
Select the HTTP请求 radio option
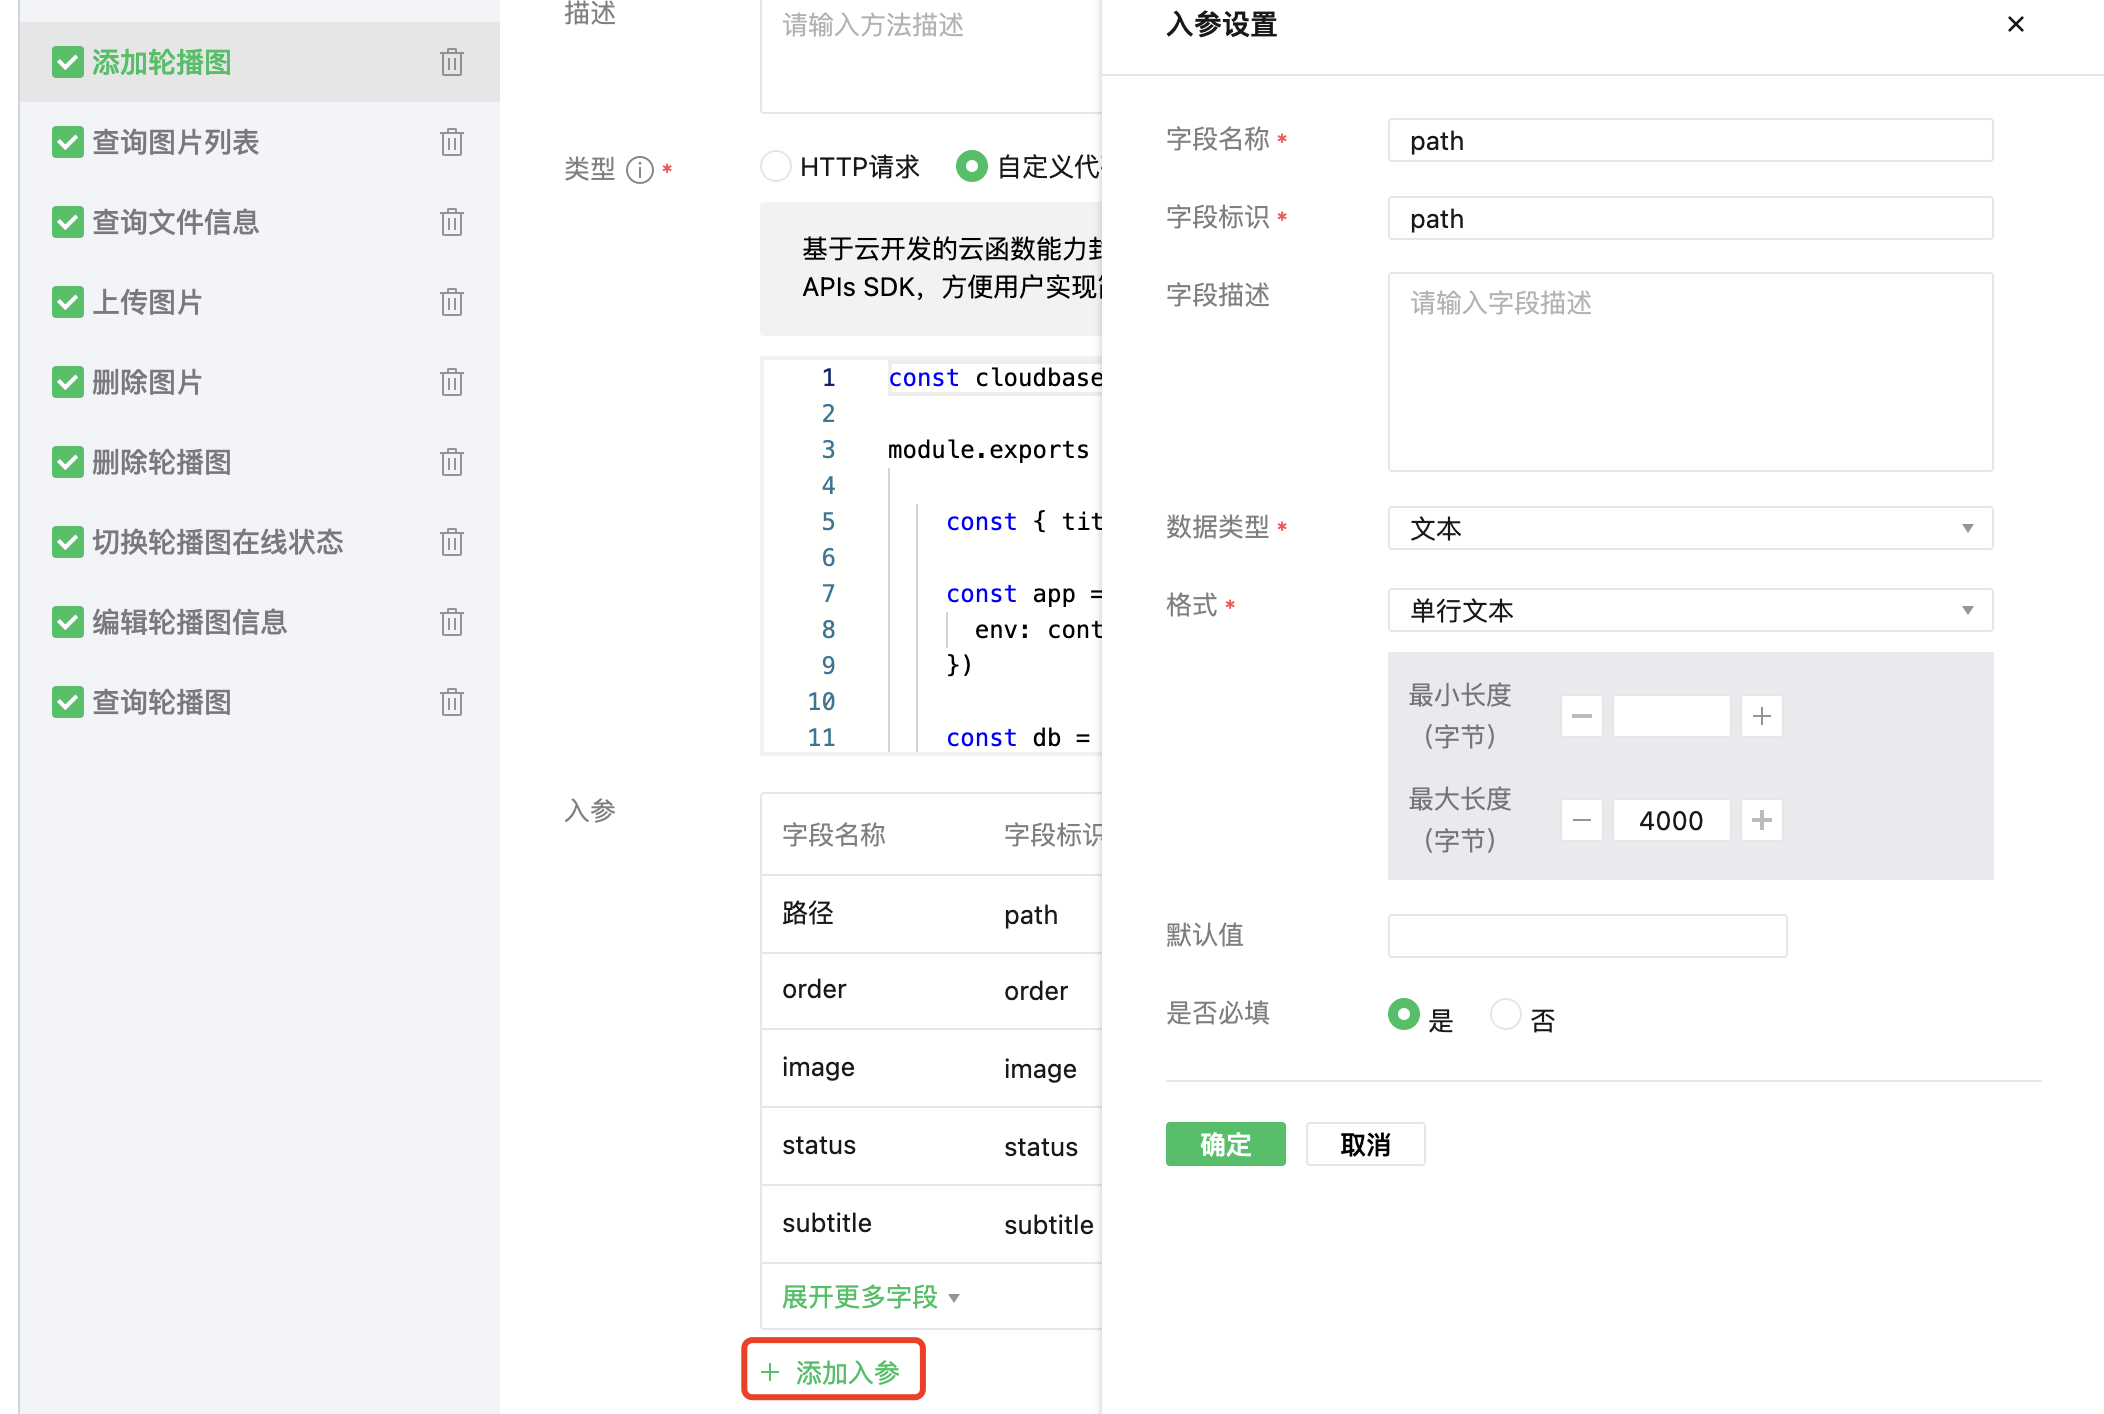(x=776, y=166)
